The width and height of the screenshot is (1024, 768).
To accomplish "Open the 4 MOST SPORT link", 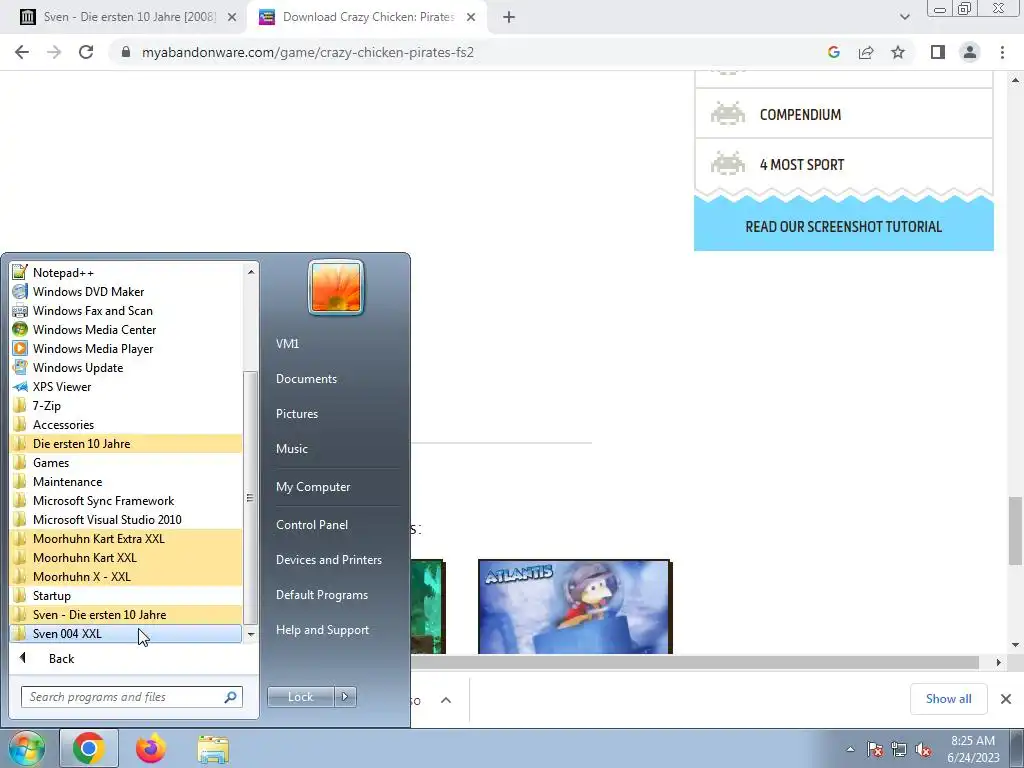I will 844,164.
